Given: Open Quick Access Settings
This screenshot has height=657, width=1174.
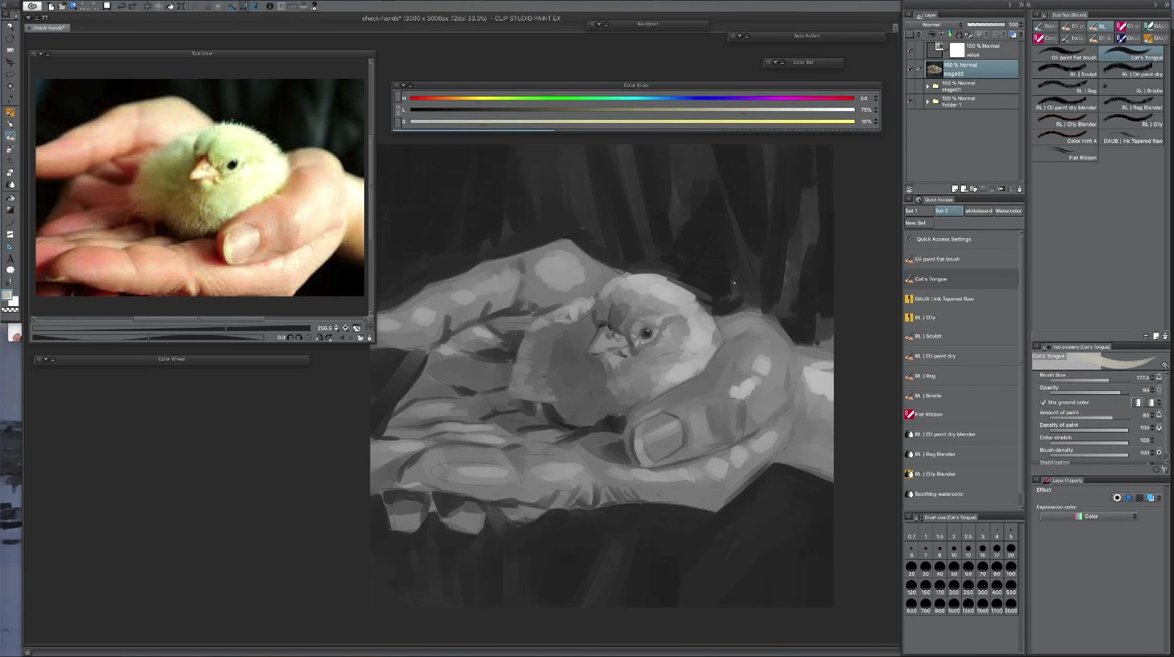Looking at the screenshot, I should [943, 239].
